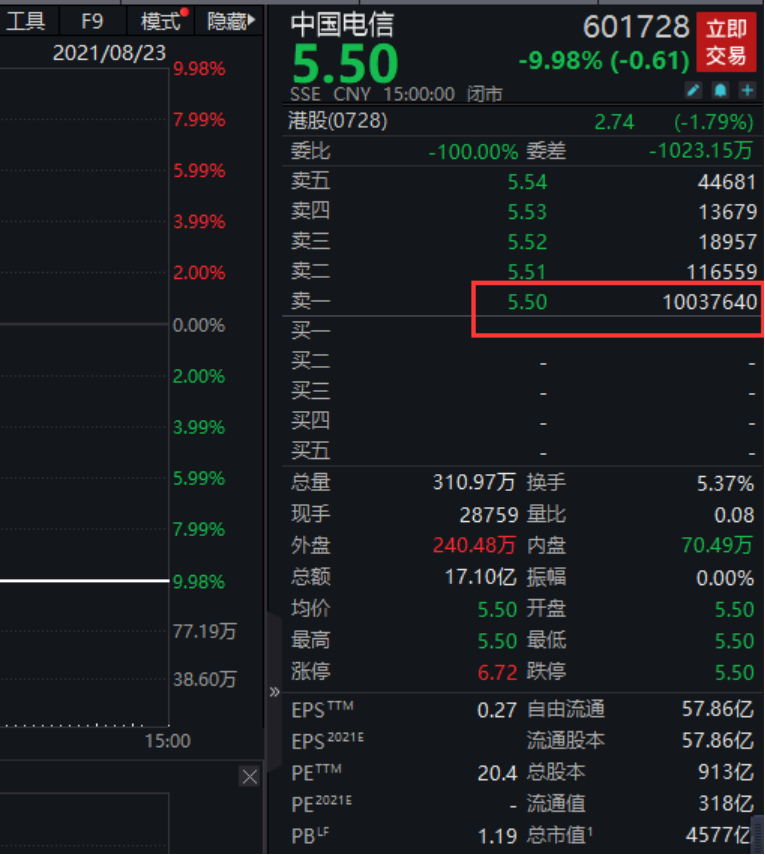
Task: Click the 委差 value -1023.15万
Action: pos(701,150)
